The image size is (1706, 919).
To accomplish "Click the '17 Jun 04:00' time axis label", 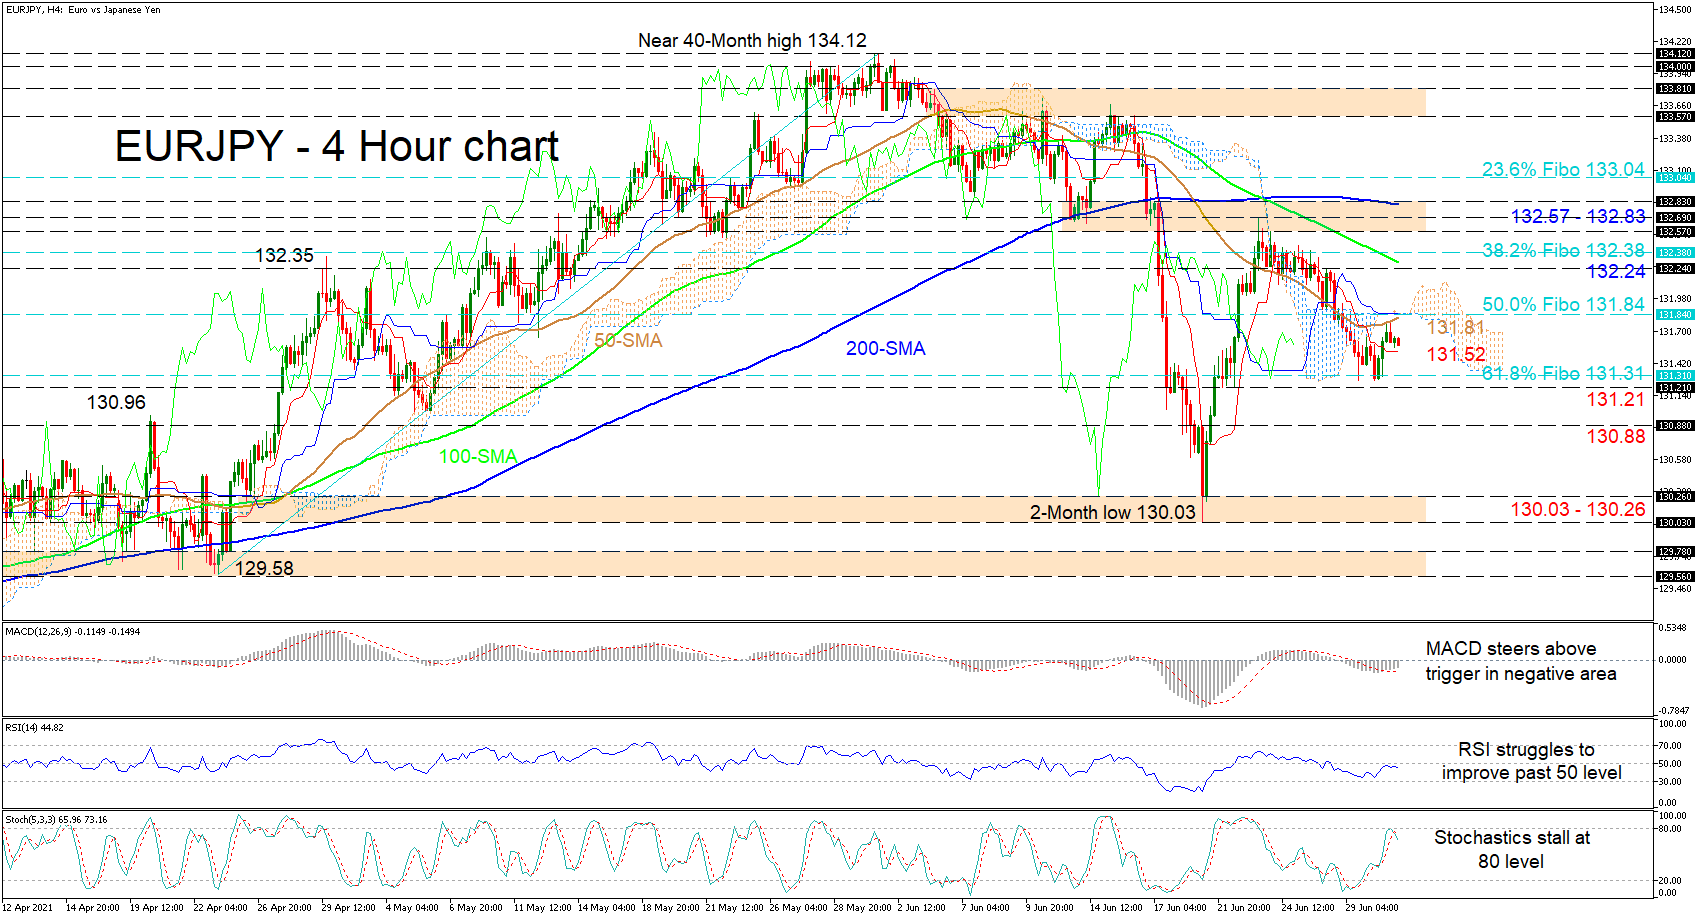I will click(1180, 908).
